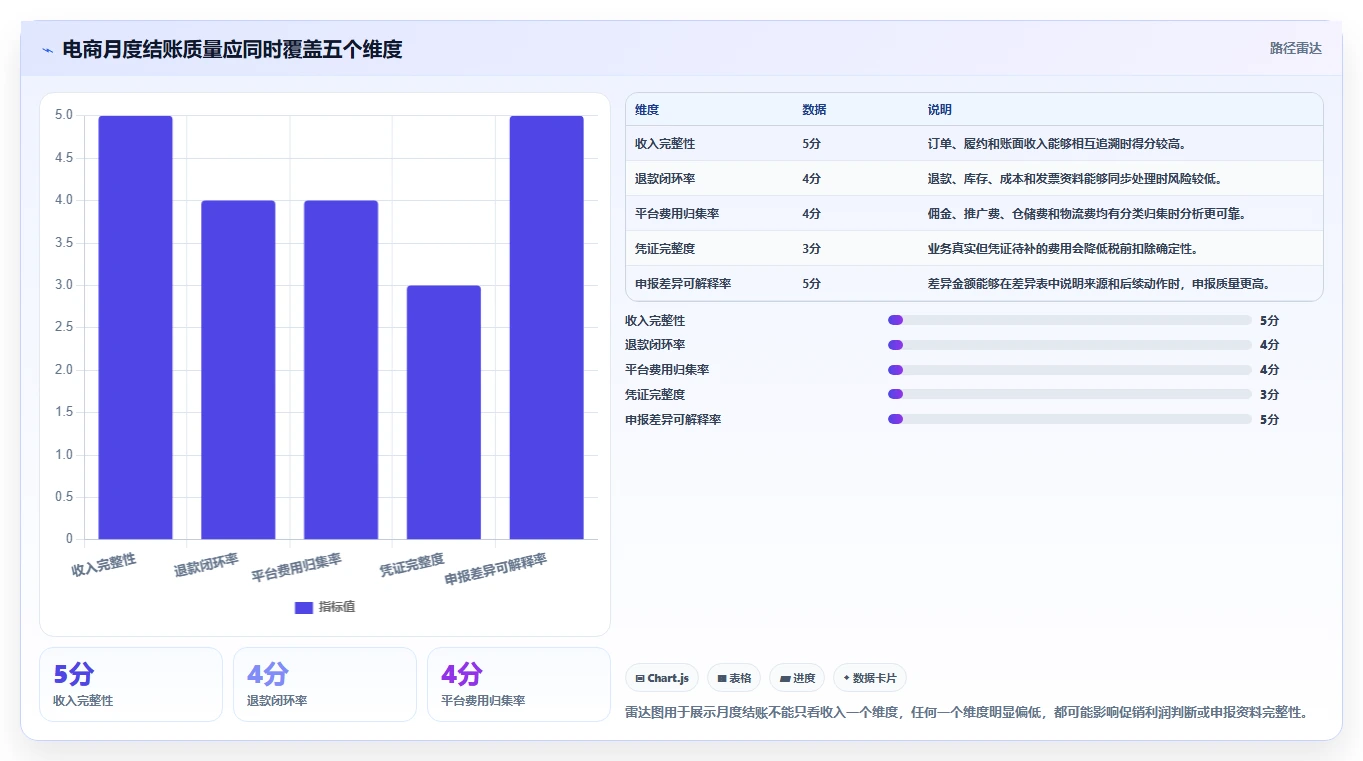Click the 退款闭环率 progress bar
Viewport: 1363px width, 761px height.
tap(1070, 345)
